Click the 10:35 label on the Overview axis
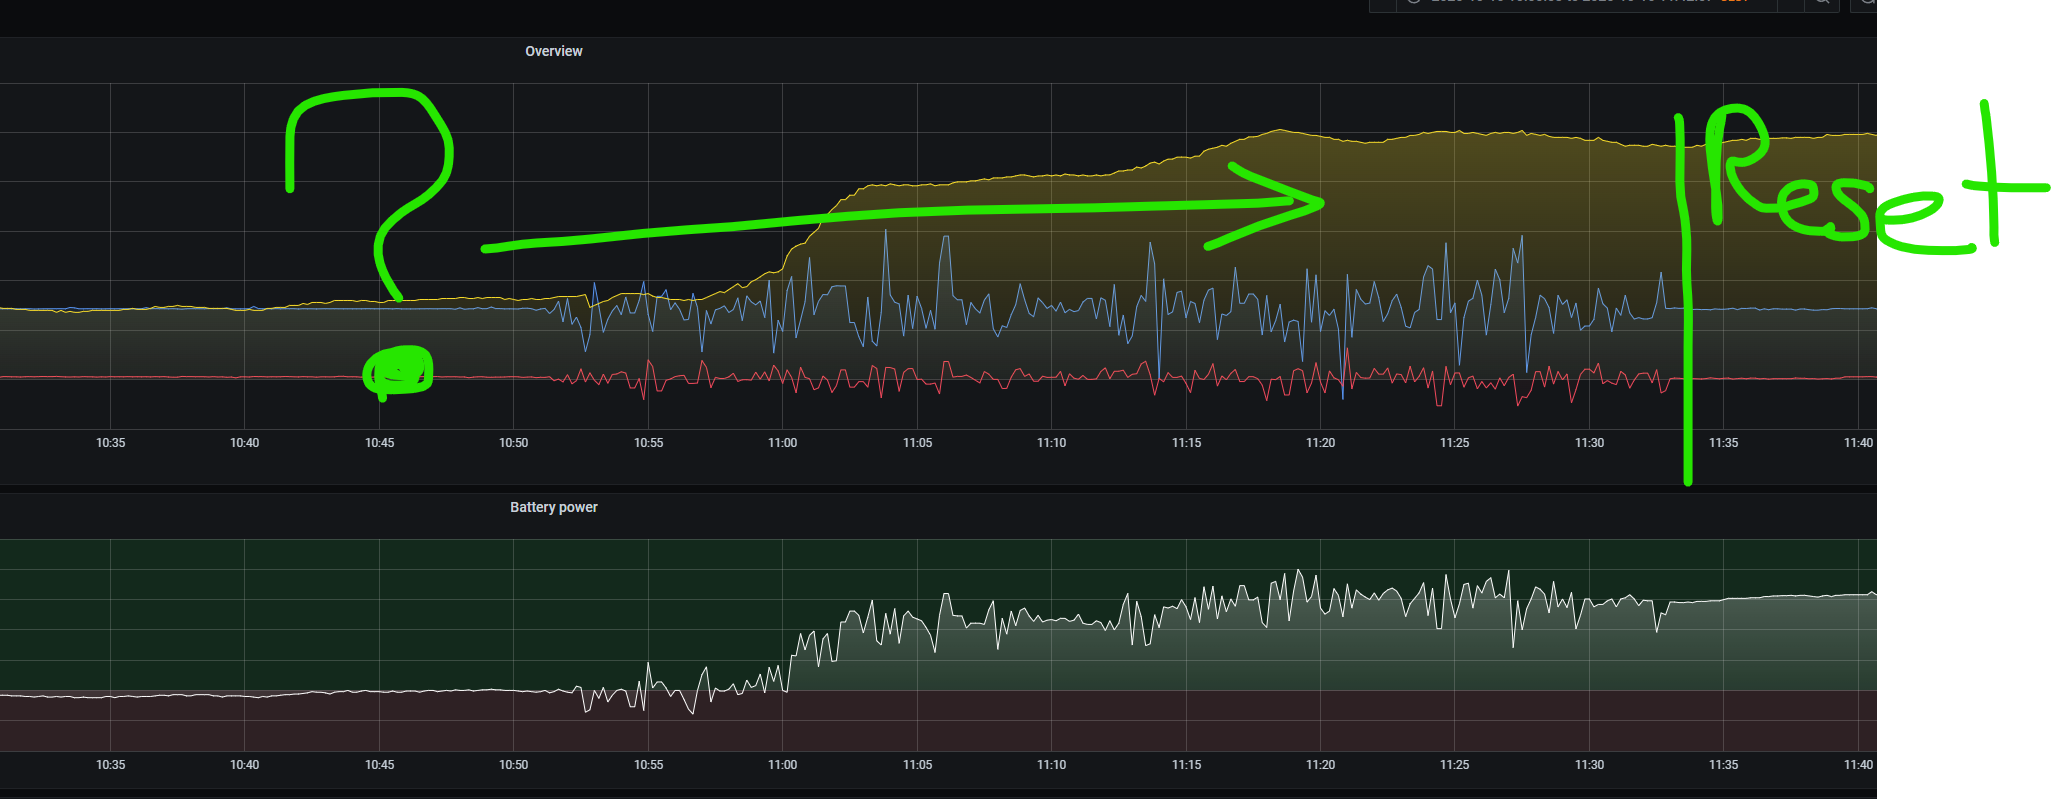Viewport: 2051px width, 799px height. [x=110, y=442]
